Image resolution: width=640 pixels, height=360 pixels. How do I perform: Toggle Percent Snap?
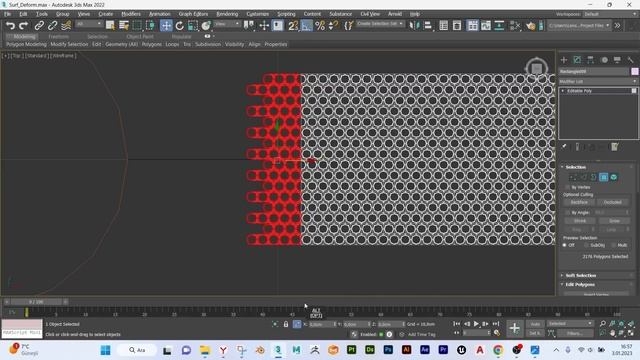(x=320, y=26)
